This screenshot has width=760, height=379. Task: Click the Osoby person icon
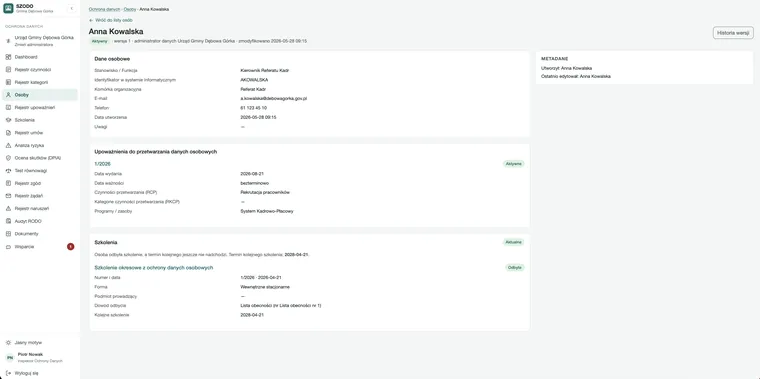[x=8, y=95]
